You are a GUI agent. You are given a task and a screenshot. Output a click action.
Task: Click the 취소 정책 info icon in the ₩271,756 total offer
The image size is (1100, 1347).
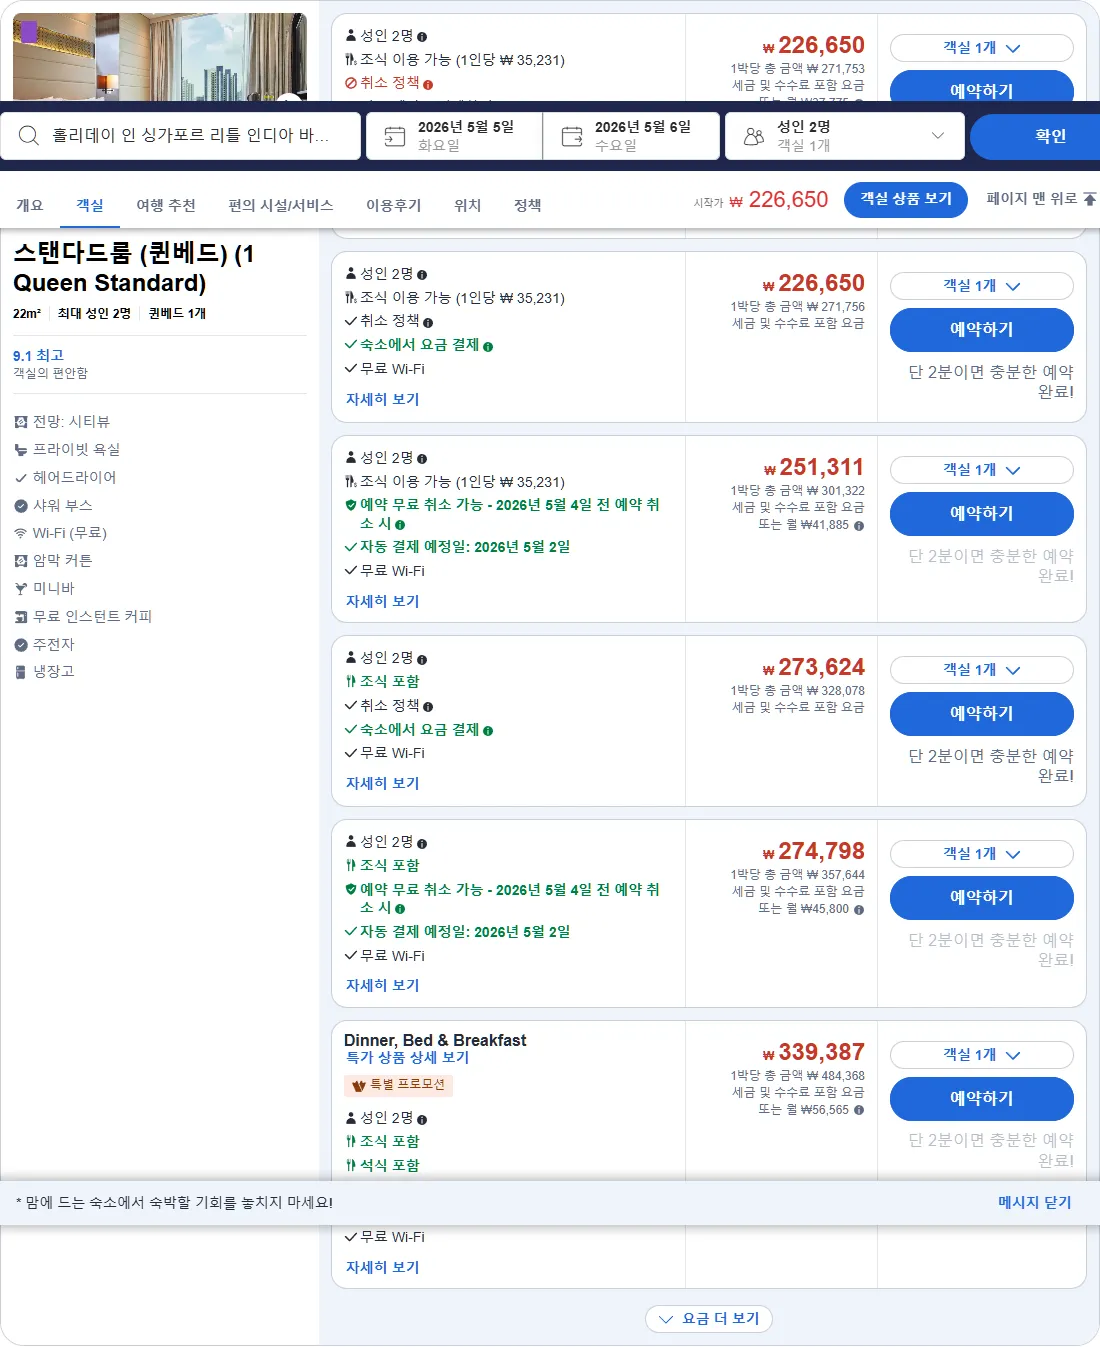click(x=428, y=323)
